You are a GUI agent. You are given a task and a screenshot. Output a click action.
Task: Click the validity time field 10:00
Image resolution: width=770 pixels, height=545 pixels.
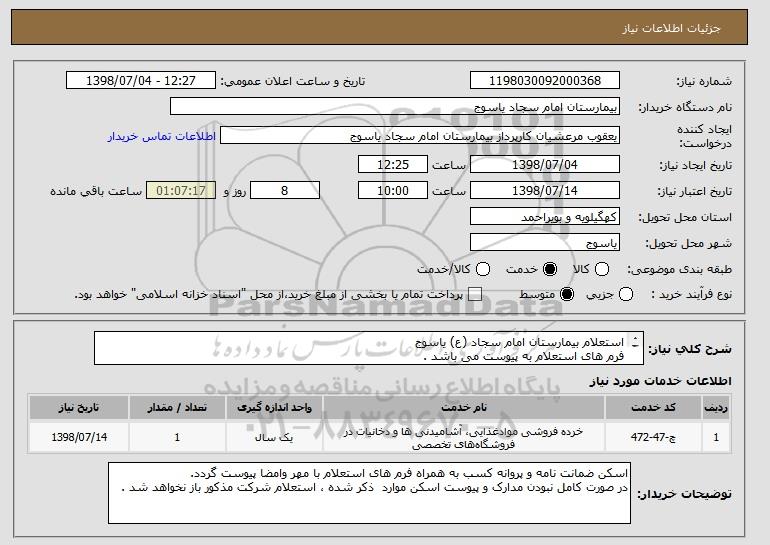(x=393, y=191)
